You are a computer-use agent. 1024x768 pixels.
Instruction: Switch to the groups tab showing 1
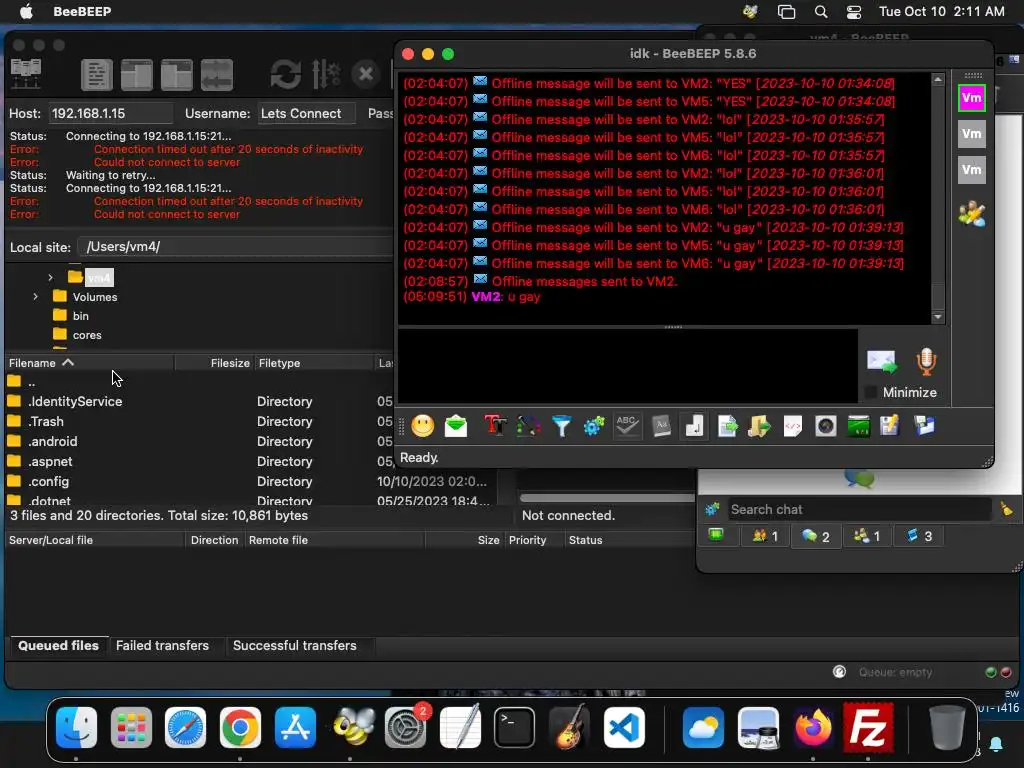[x=867, y=536]
